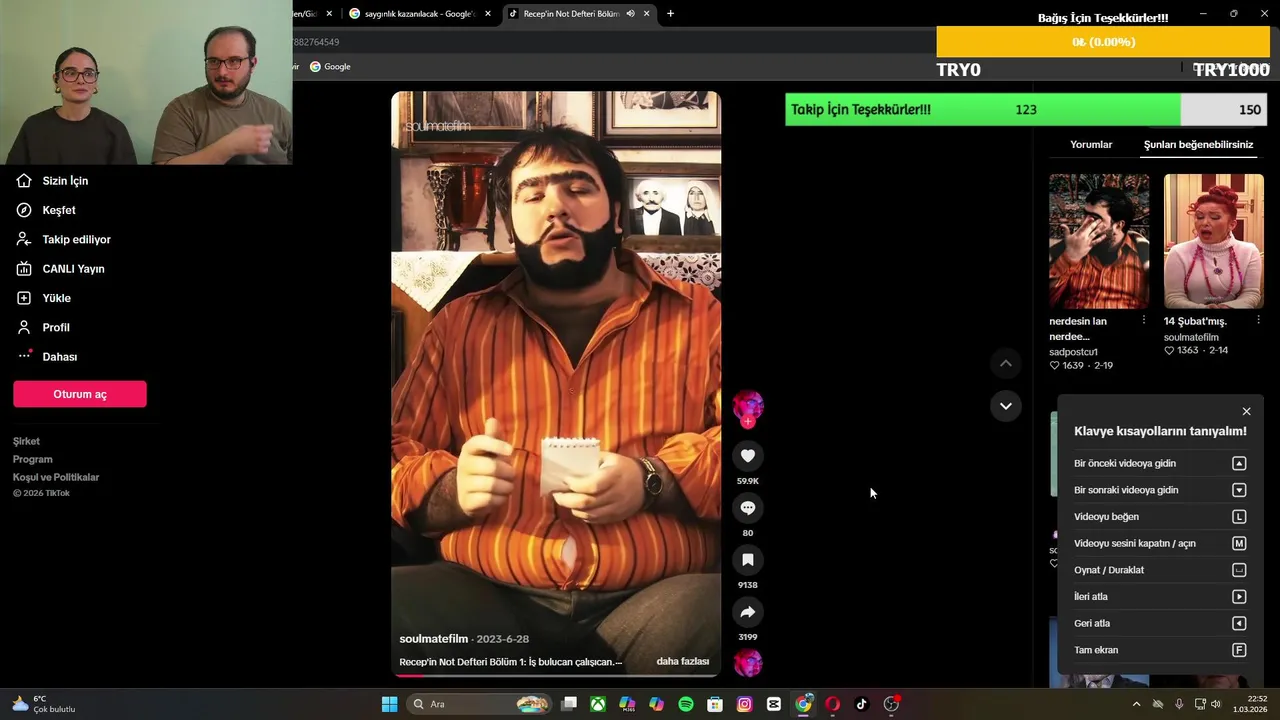This screenshot has height=720, width=1280.
Task: Click 'Oynat / Duraklat' shortcut row
Action: point(1160,570)
